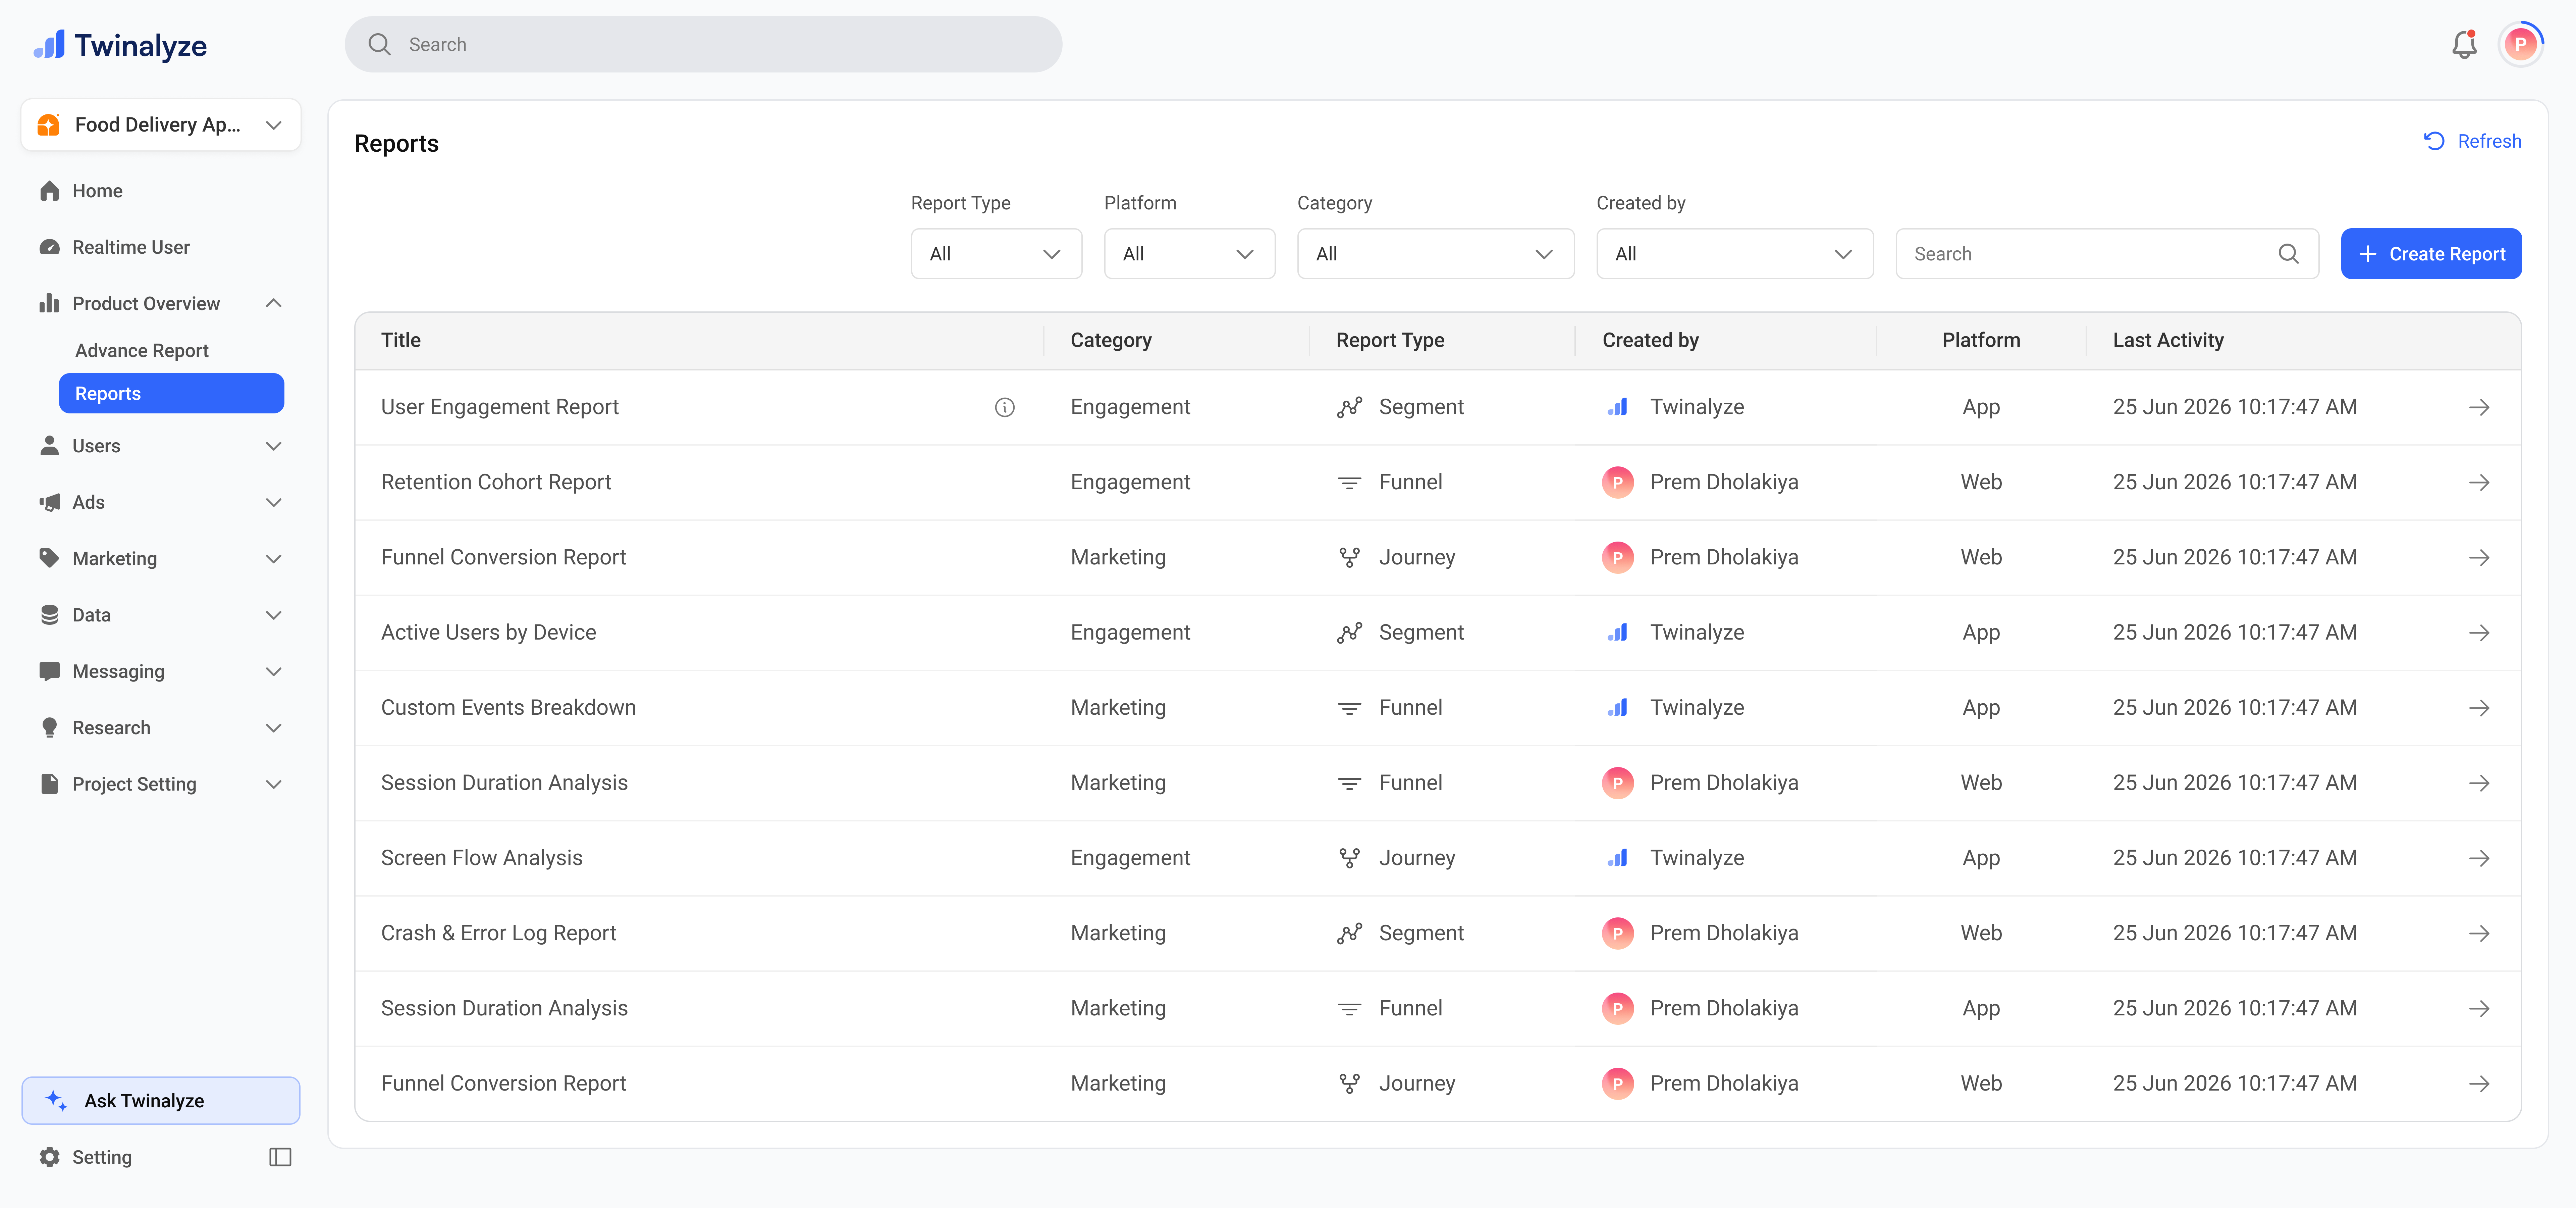Click "Retention Cohort Report" title
The width and height of the screenshot is (2576, 1208).
coord(496,482)
